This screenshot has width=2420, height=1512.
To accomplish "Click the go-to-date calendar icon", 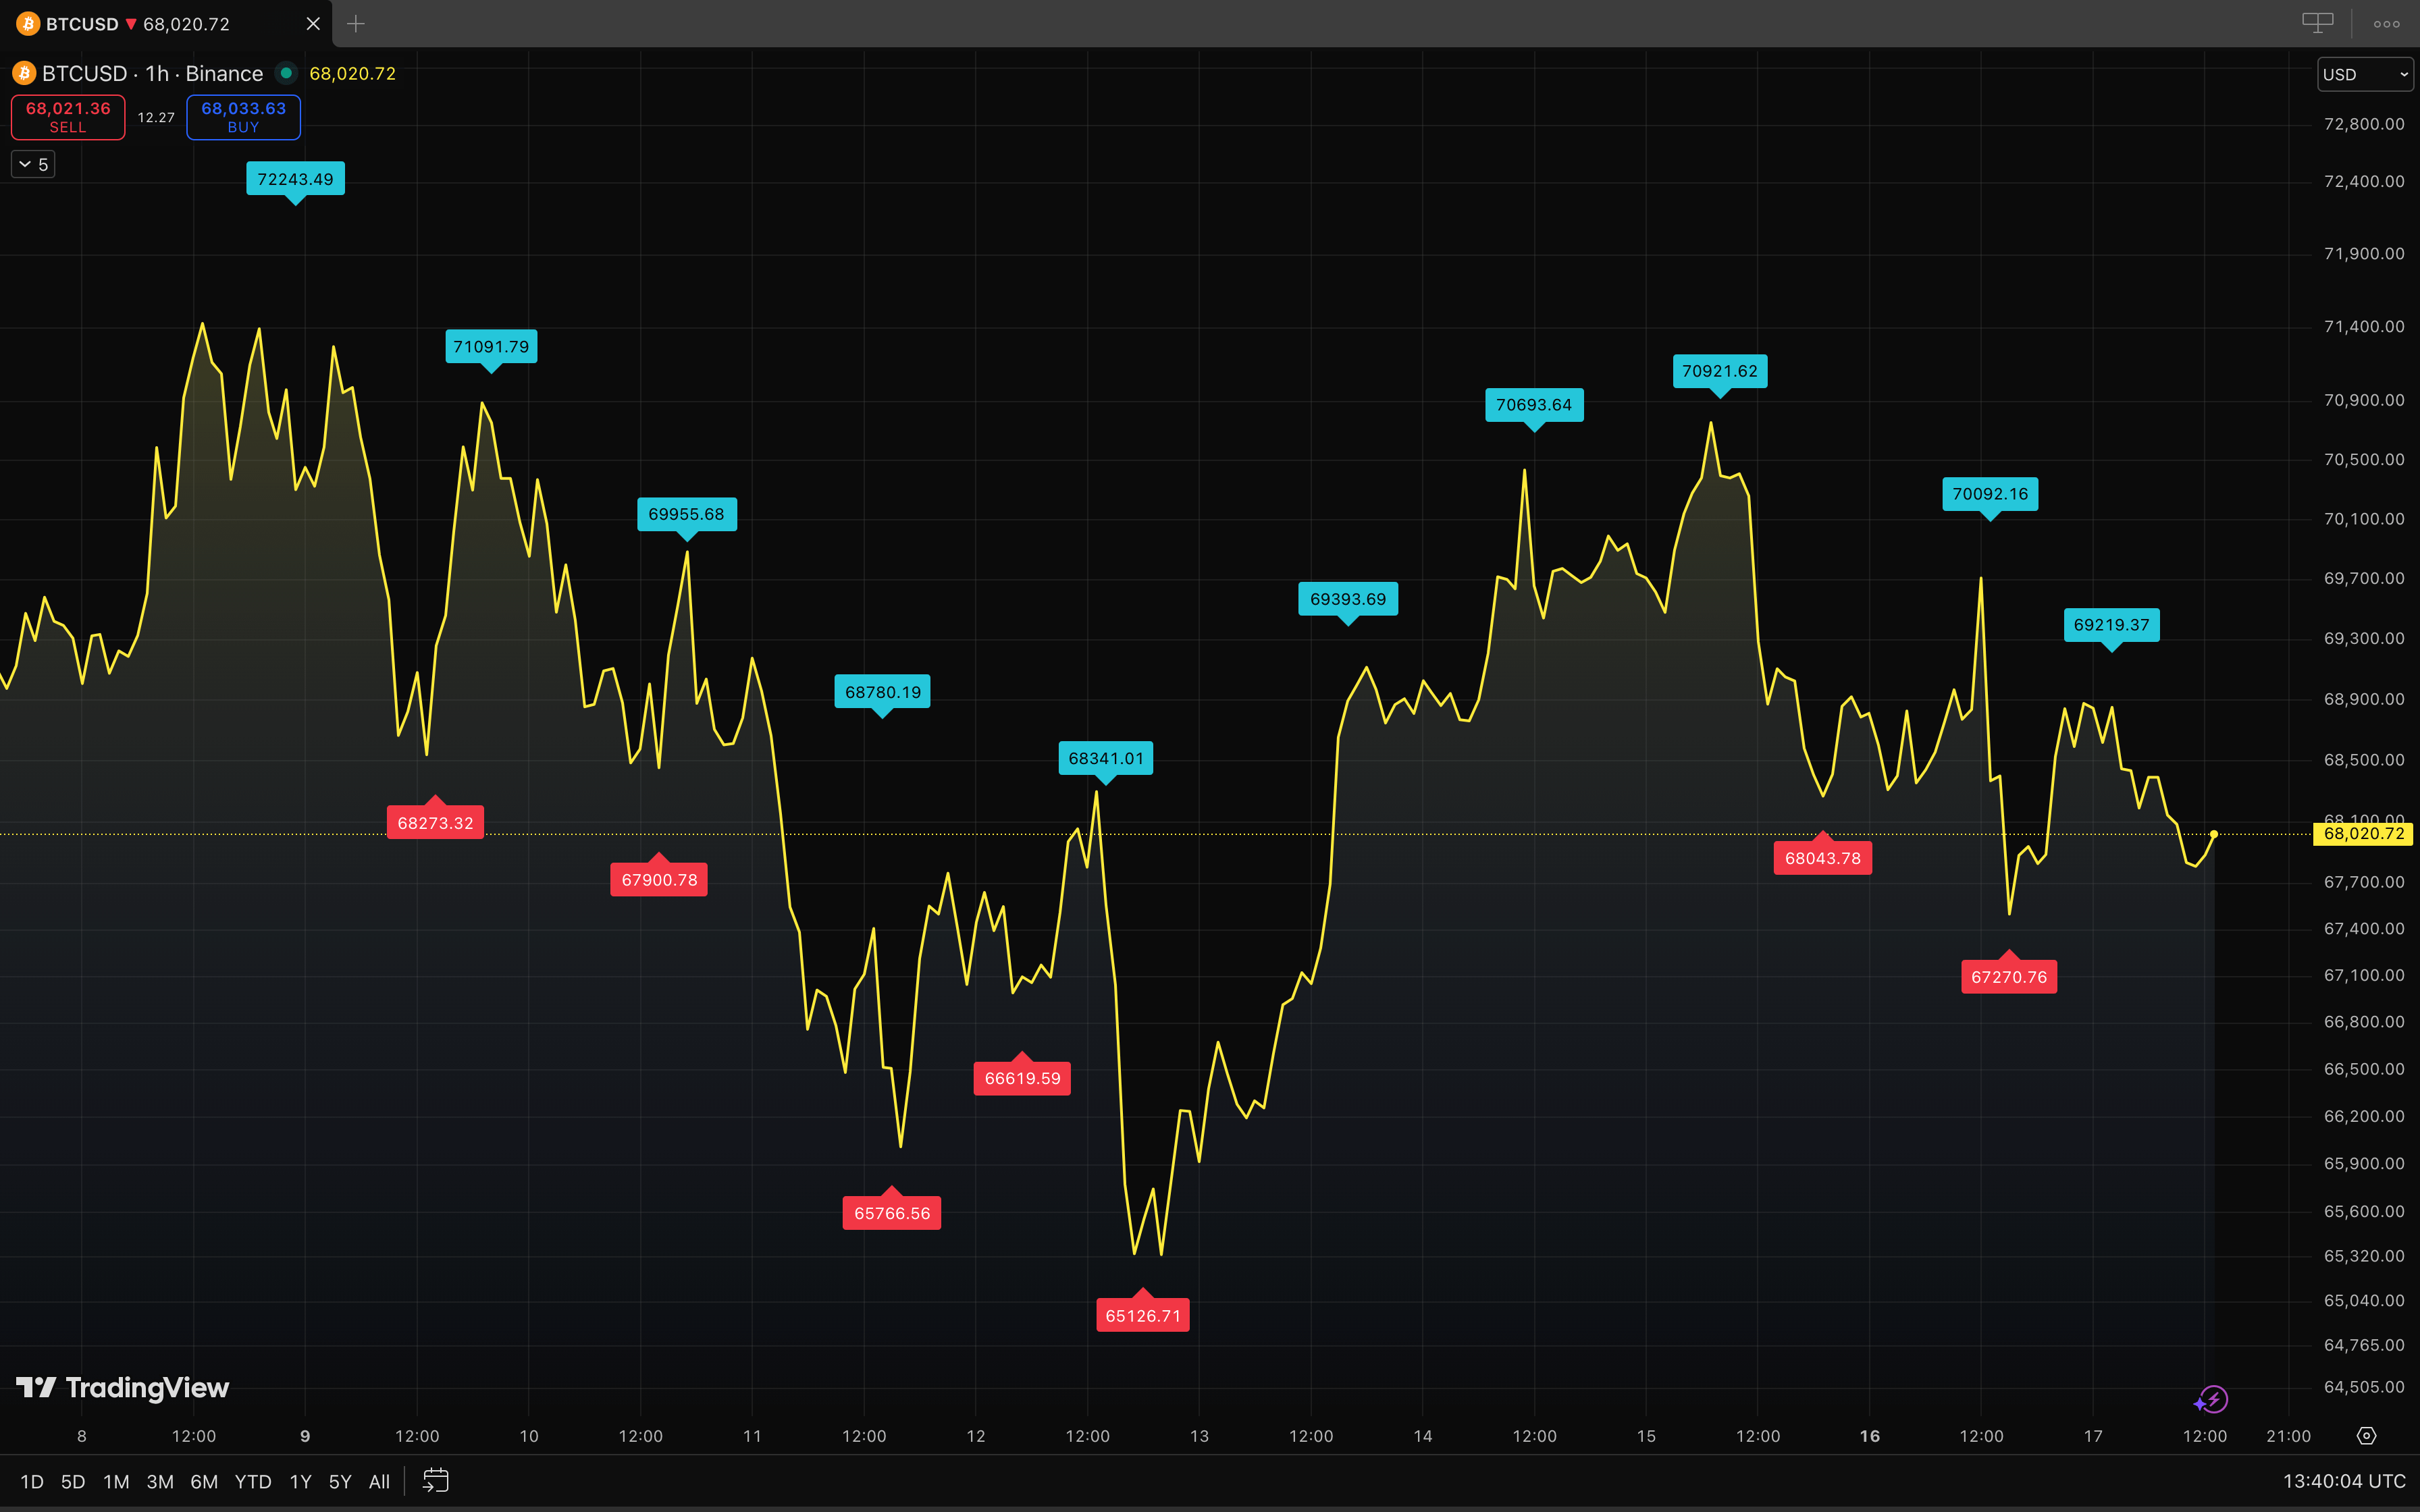I will click(436, 1480).
